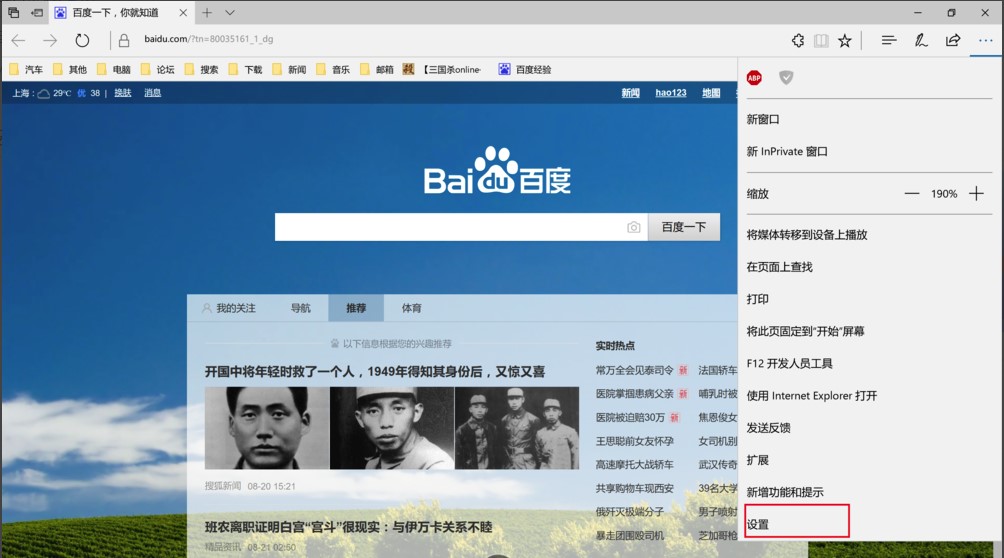This screenshot has height=558, width=1004.
Task: Open the 音乐 bookmarks folder
Action: (x=333, y=69)
